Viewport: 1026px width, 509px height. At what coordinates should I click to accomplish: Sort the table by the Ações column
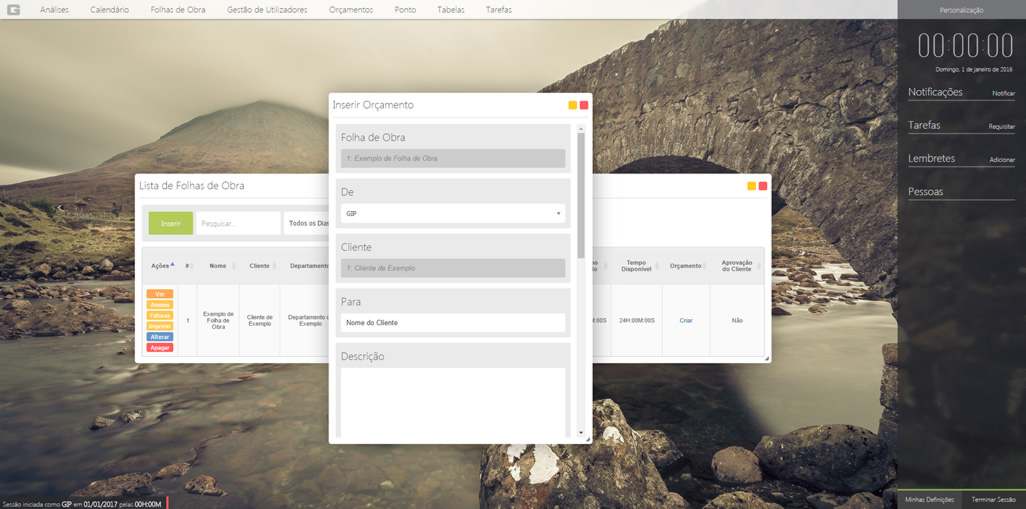coord(160,266)
